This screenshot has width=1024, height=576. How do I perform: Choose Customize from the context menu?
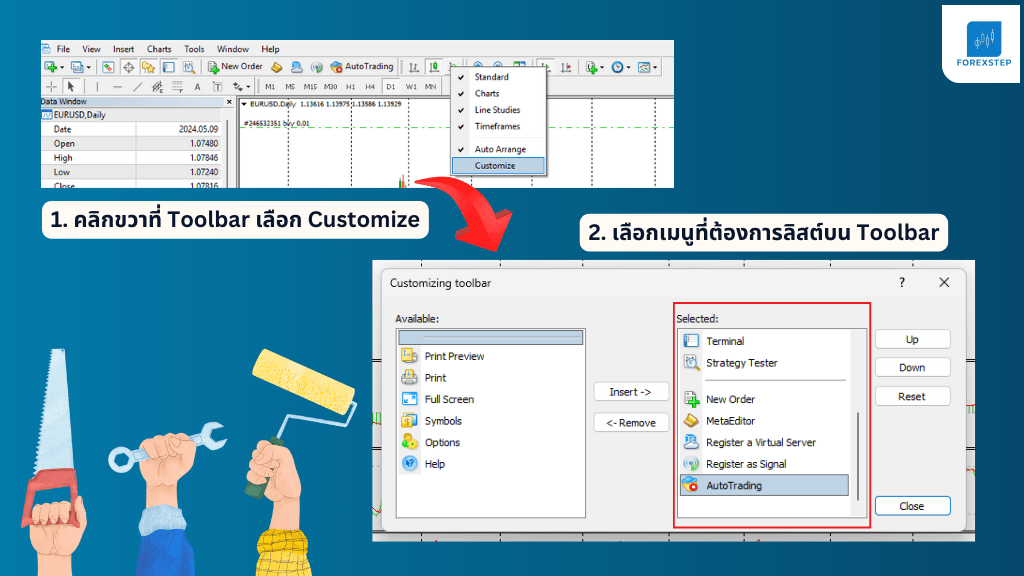[495, 166]
